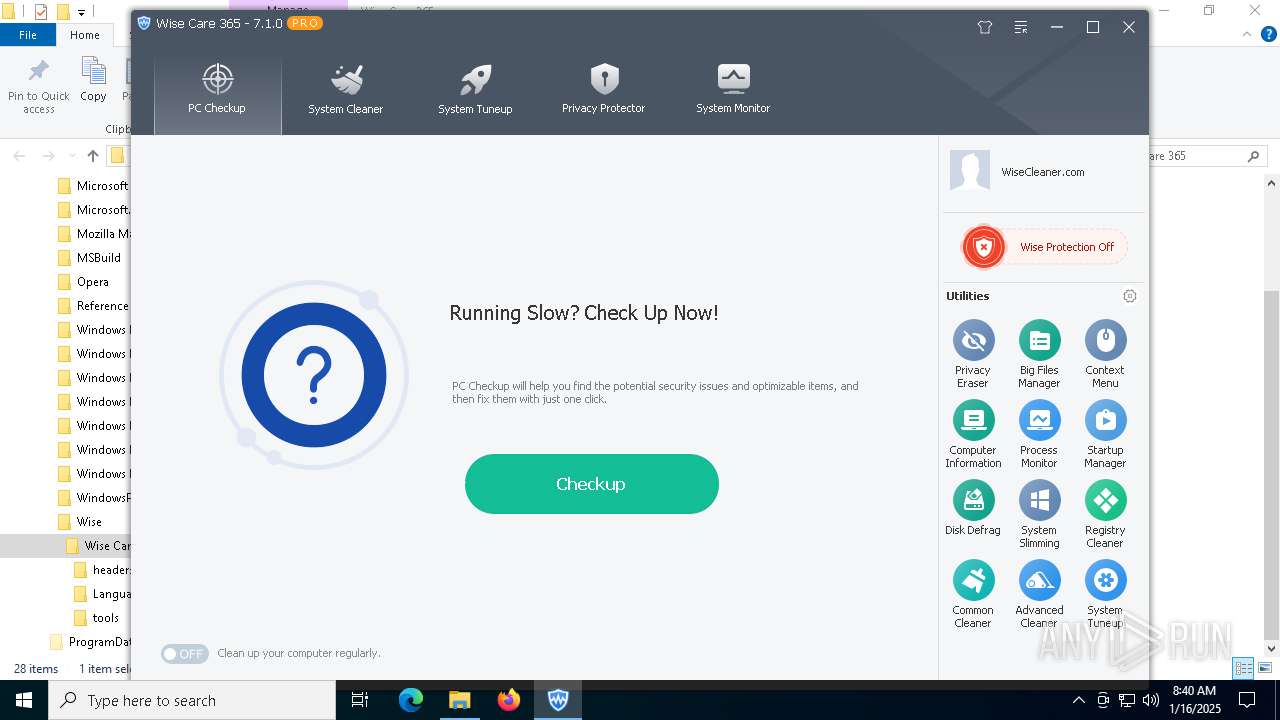Launch the Process Monitor utility
1280x720 pixels.
click(x=1039, y=434)
